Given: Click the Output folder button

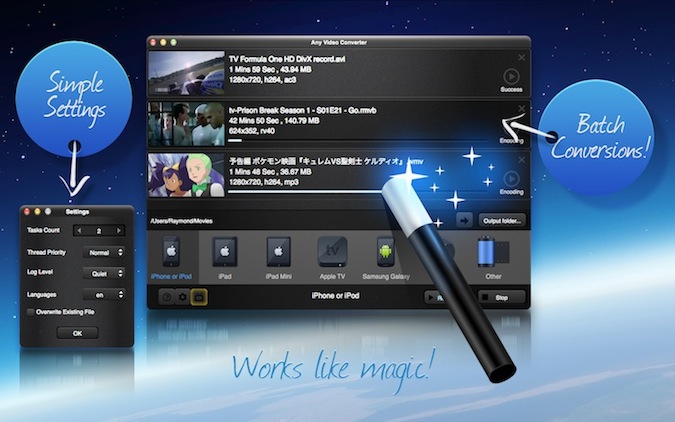Looking at the screenshot, I should [501, 220].
